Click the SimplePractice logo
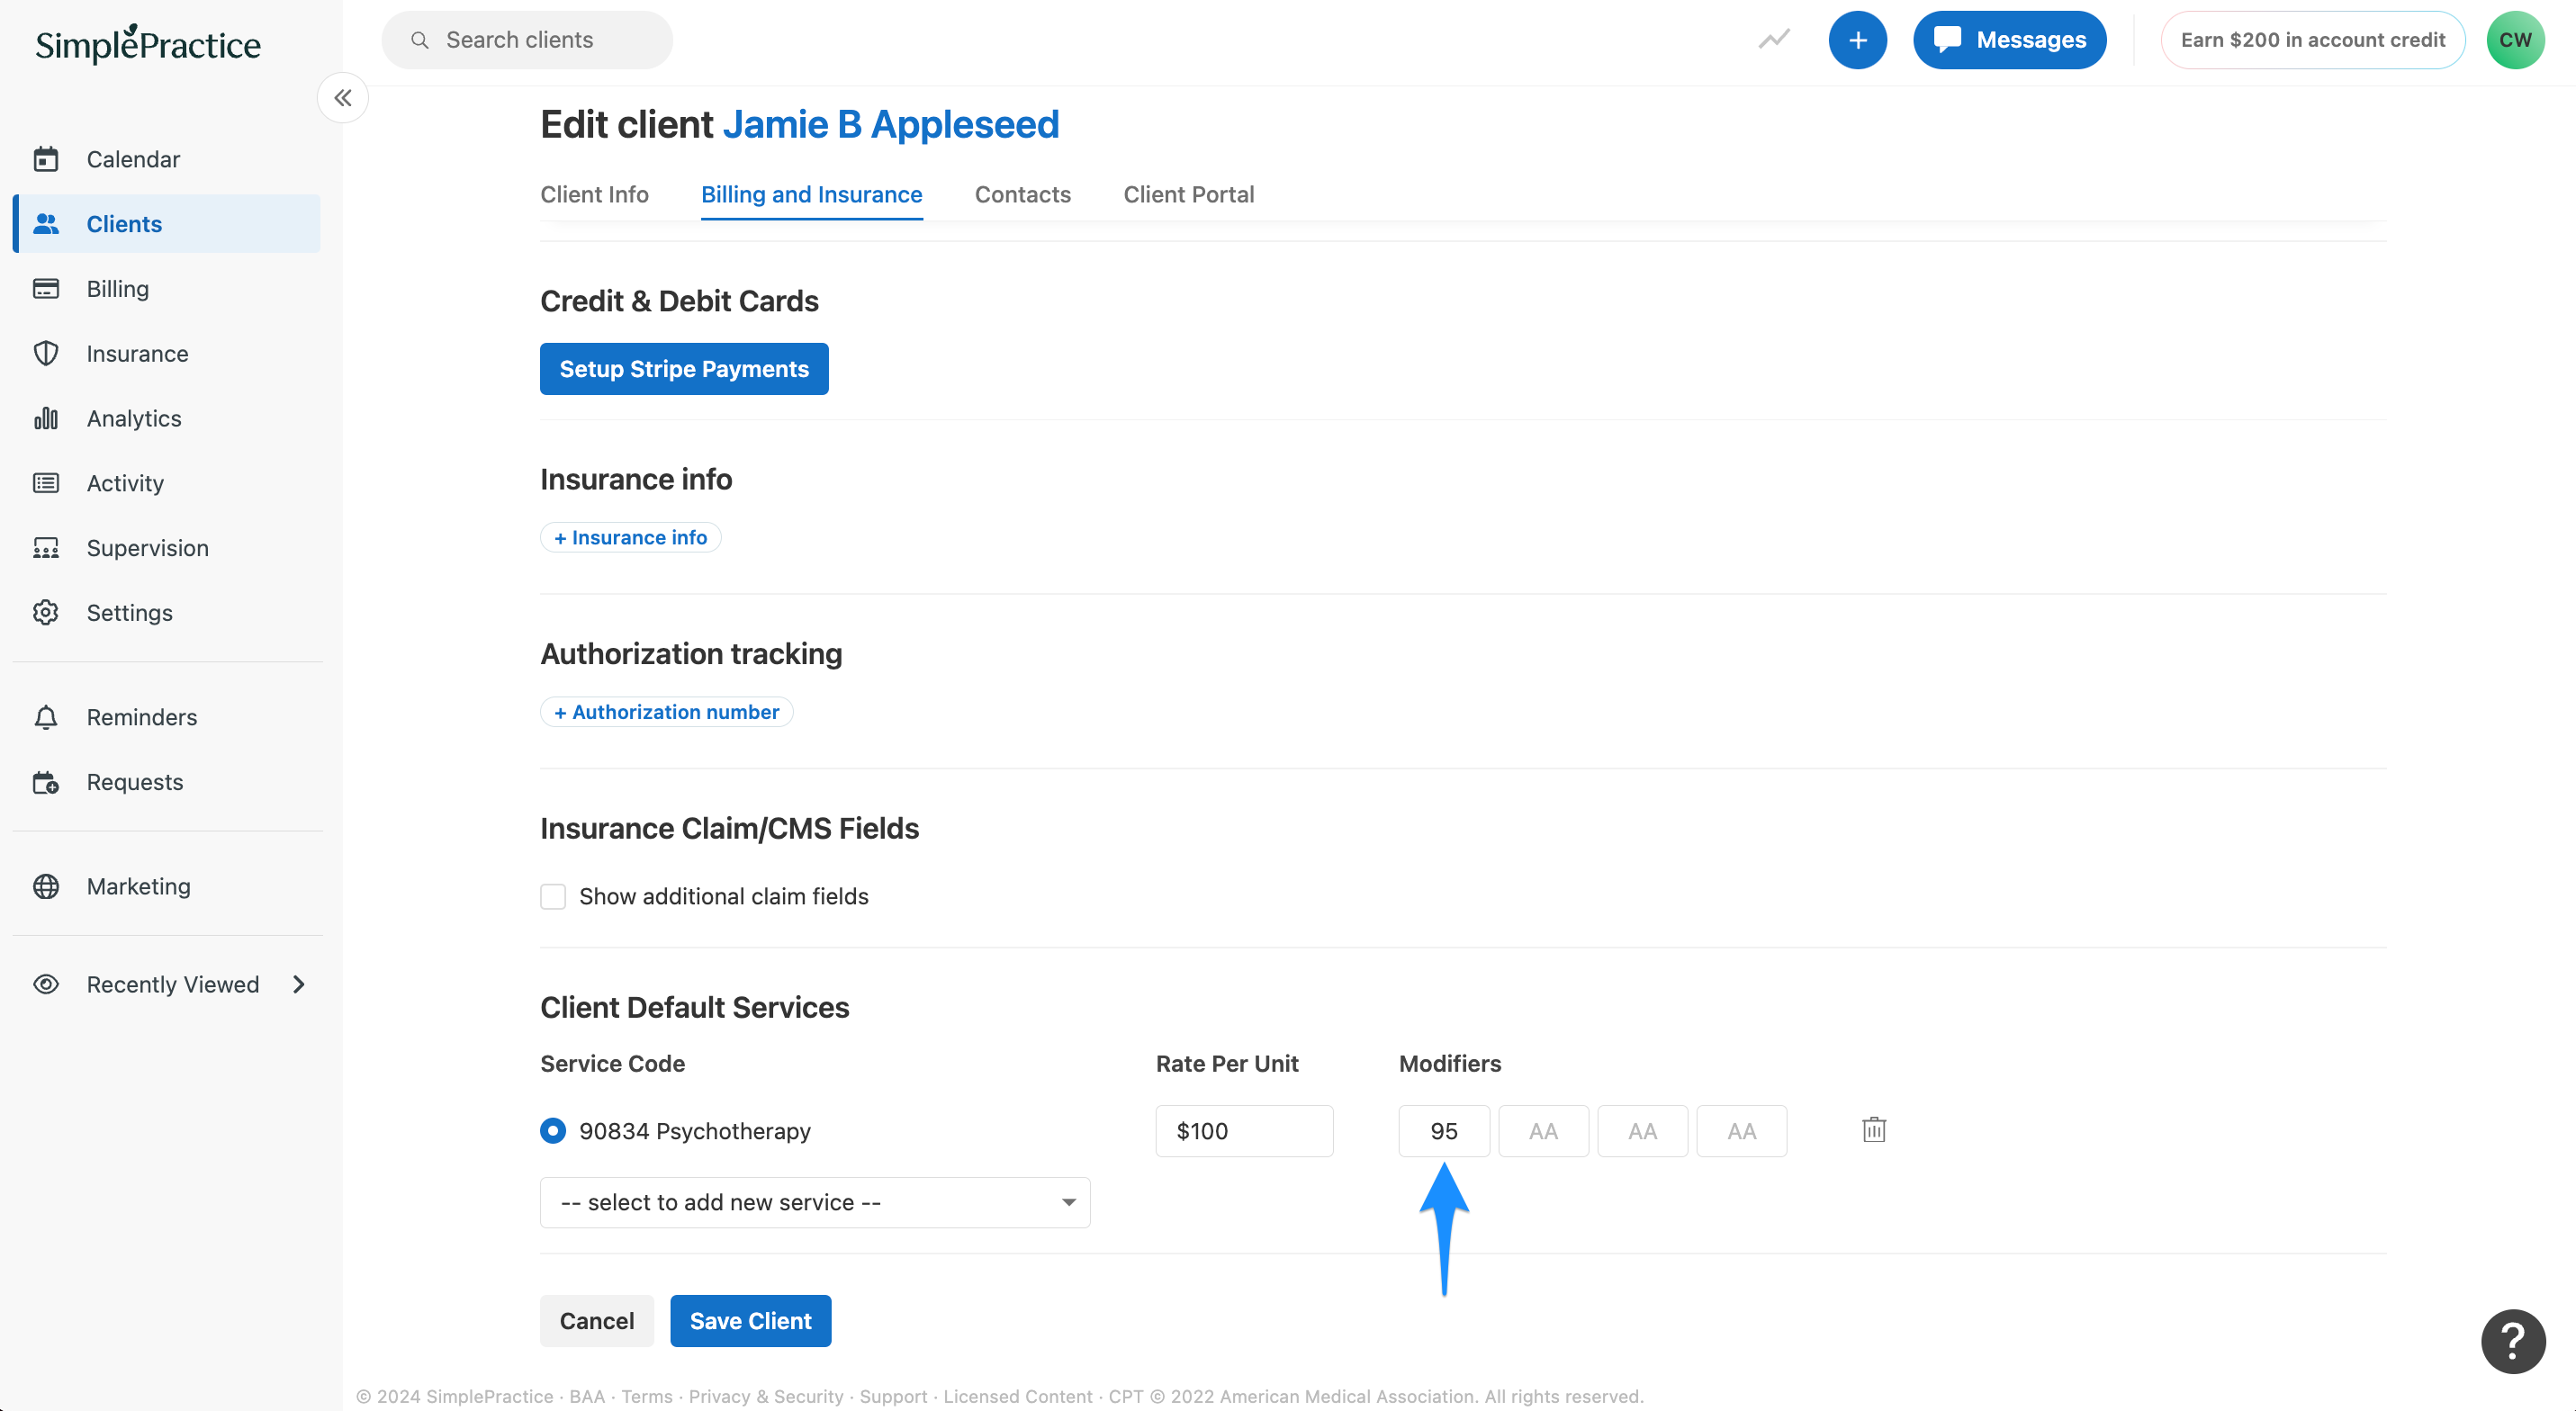 [148, 44]
